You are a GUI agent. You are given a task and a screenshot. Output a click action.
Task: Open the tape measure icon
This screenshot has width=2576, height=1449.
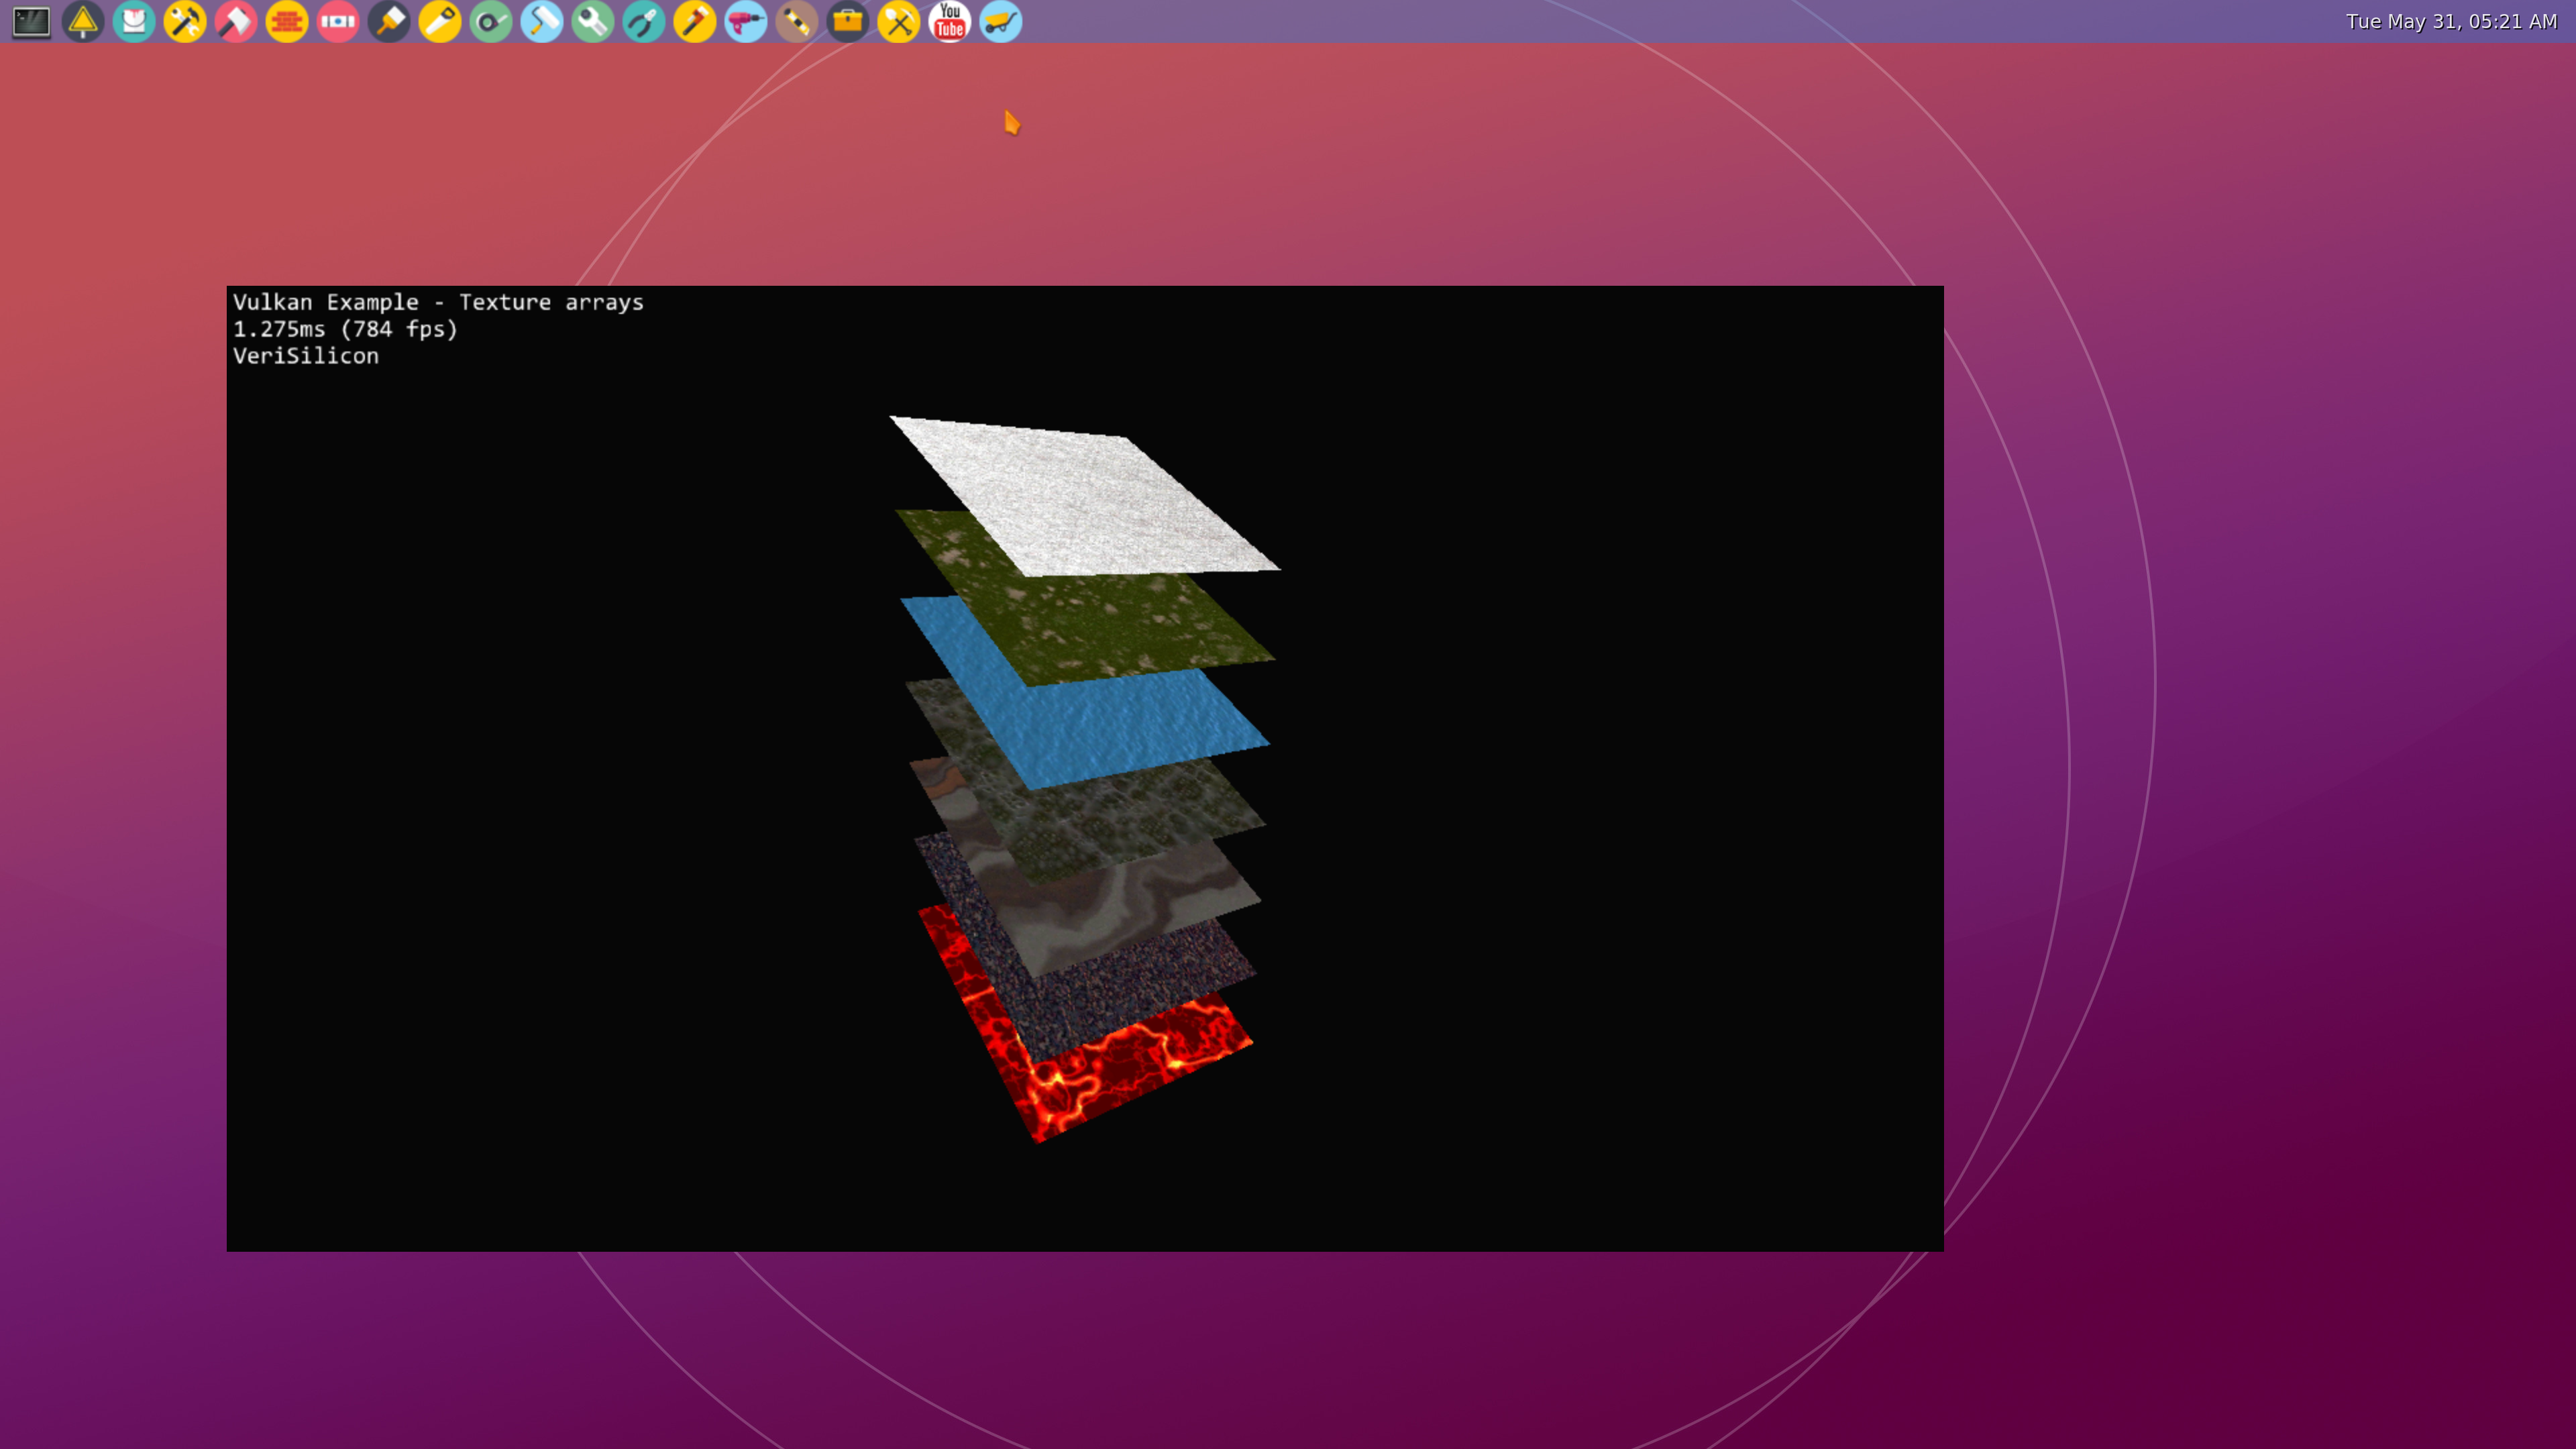tap(491, 21)
